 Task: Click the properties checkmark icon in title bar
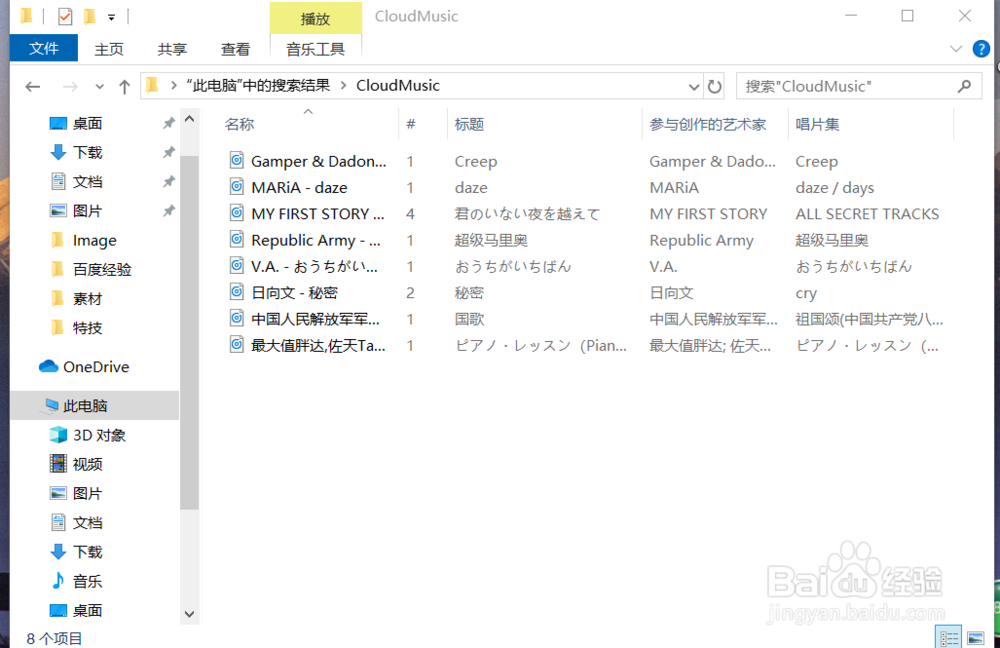point(65,16)
